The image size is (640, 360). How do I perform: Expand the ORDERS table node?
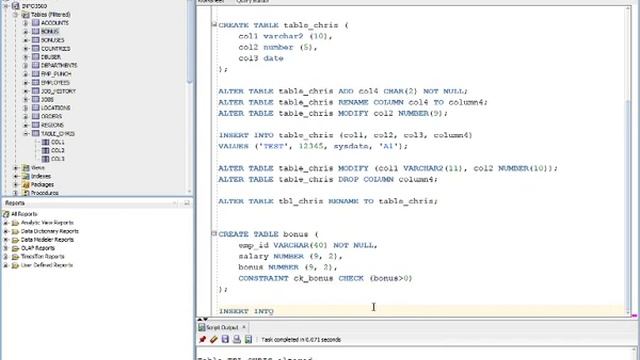click(x=26, y=116)
